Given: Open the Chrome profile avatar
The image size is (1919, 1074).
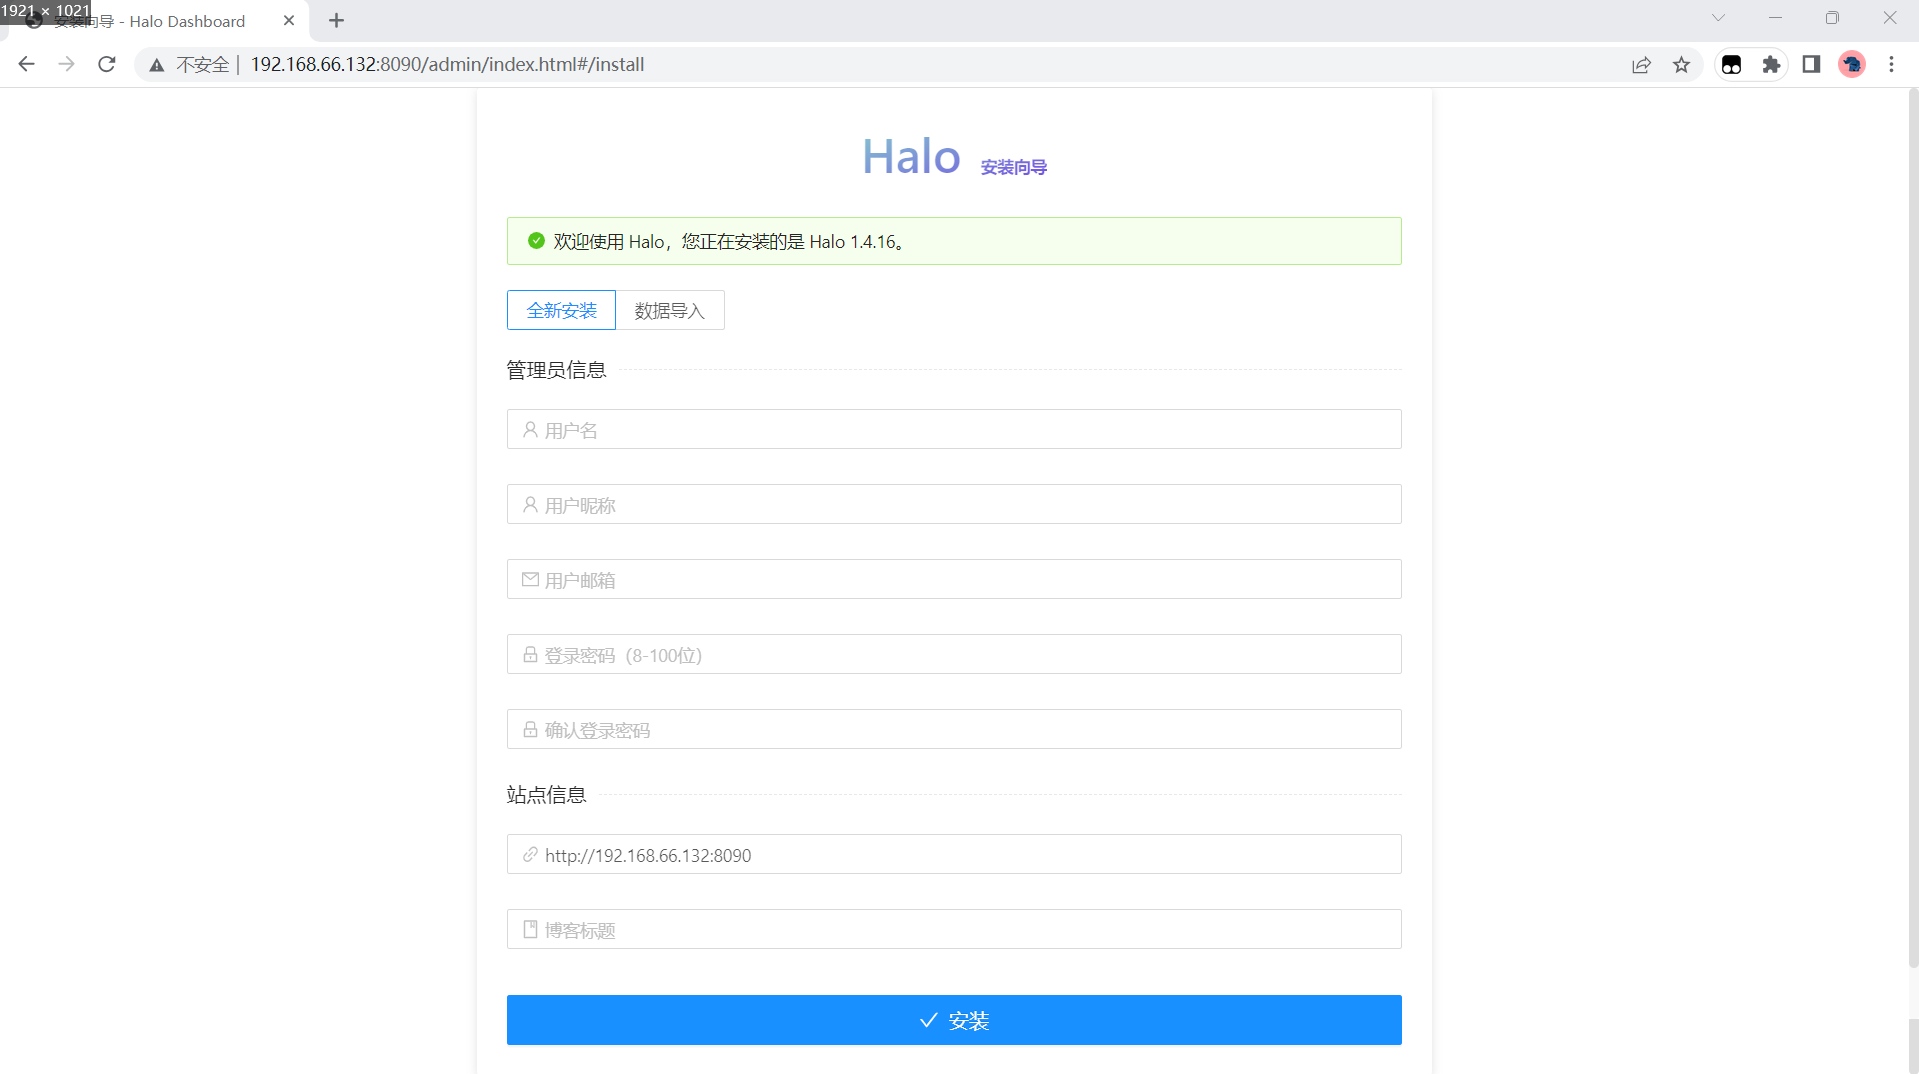Looking at the screenshot, I should pyautogui.click(x=1852, y=65).
